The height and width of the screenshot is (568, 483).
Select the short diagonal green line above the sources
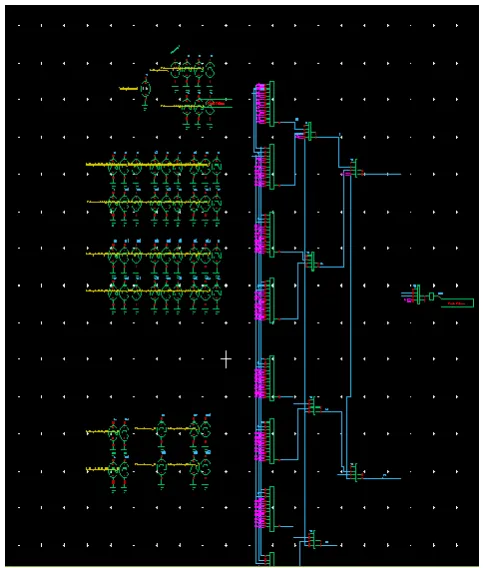(175, 50)
